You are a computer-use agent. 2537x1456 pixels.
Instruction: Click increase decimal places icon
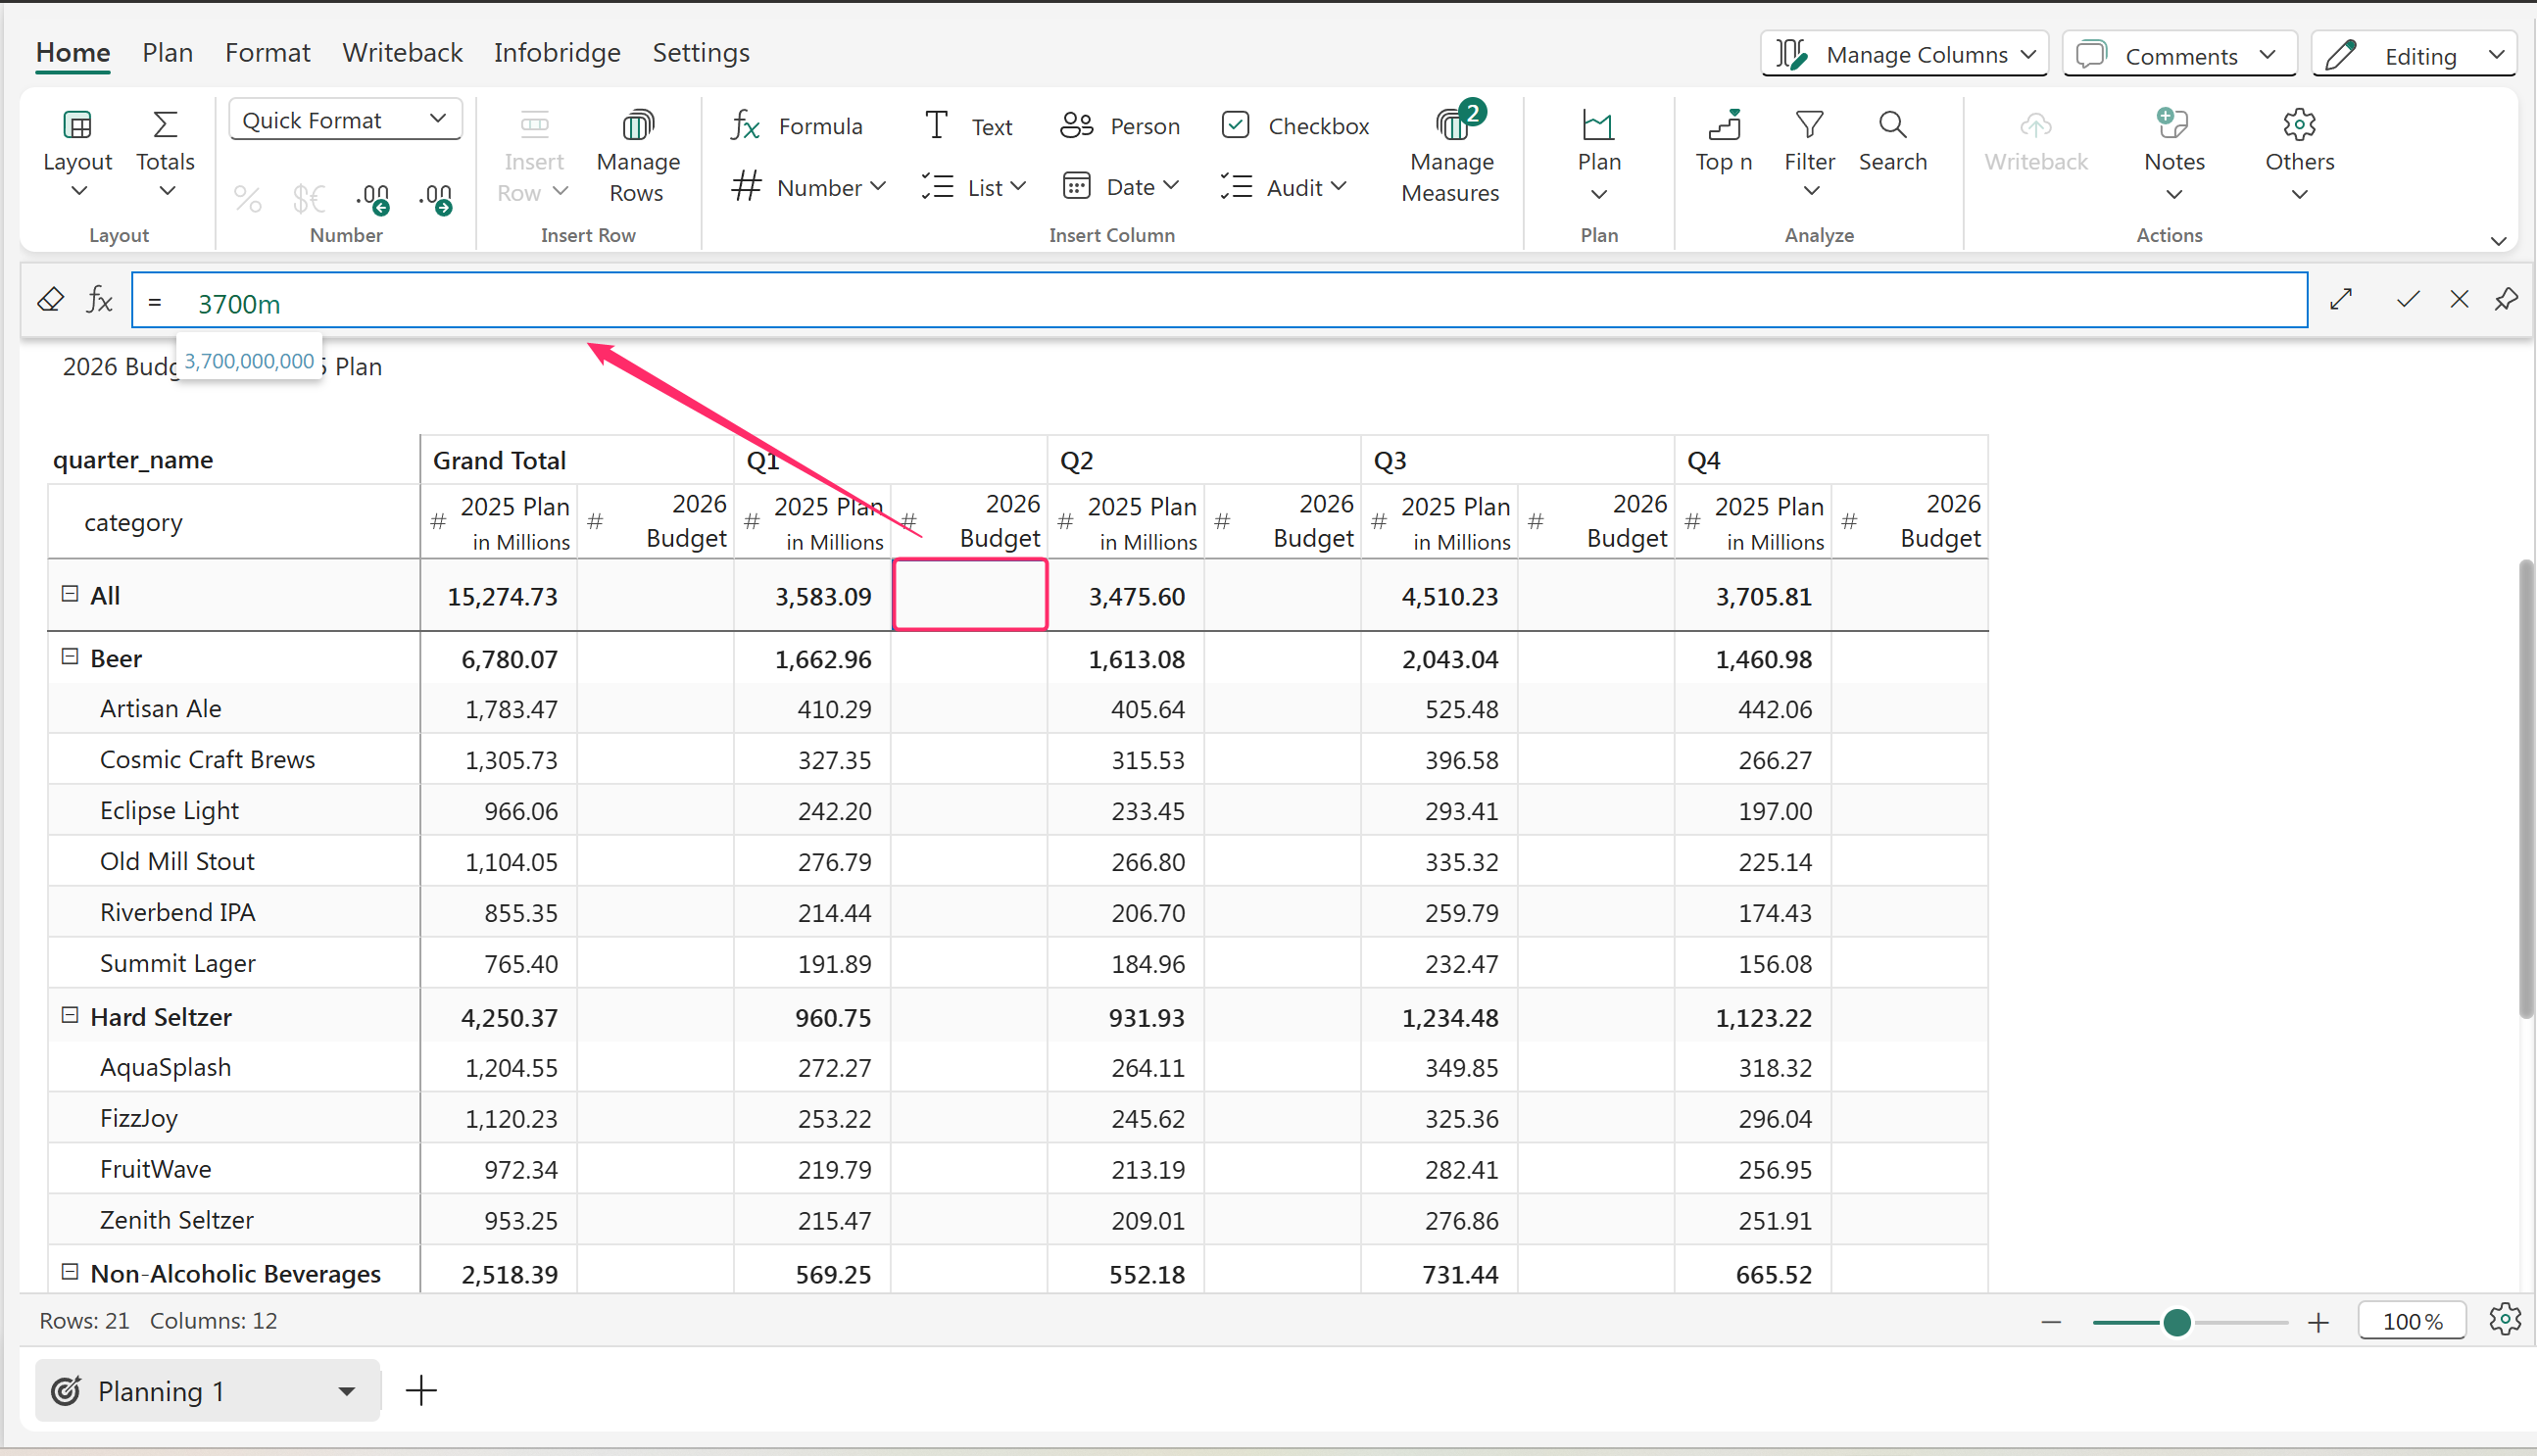pyautogui.click(x=374, y=197)
